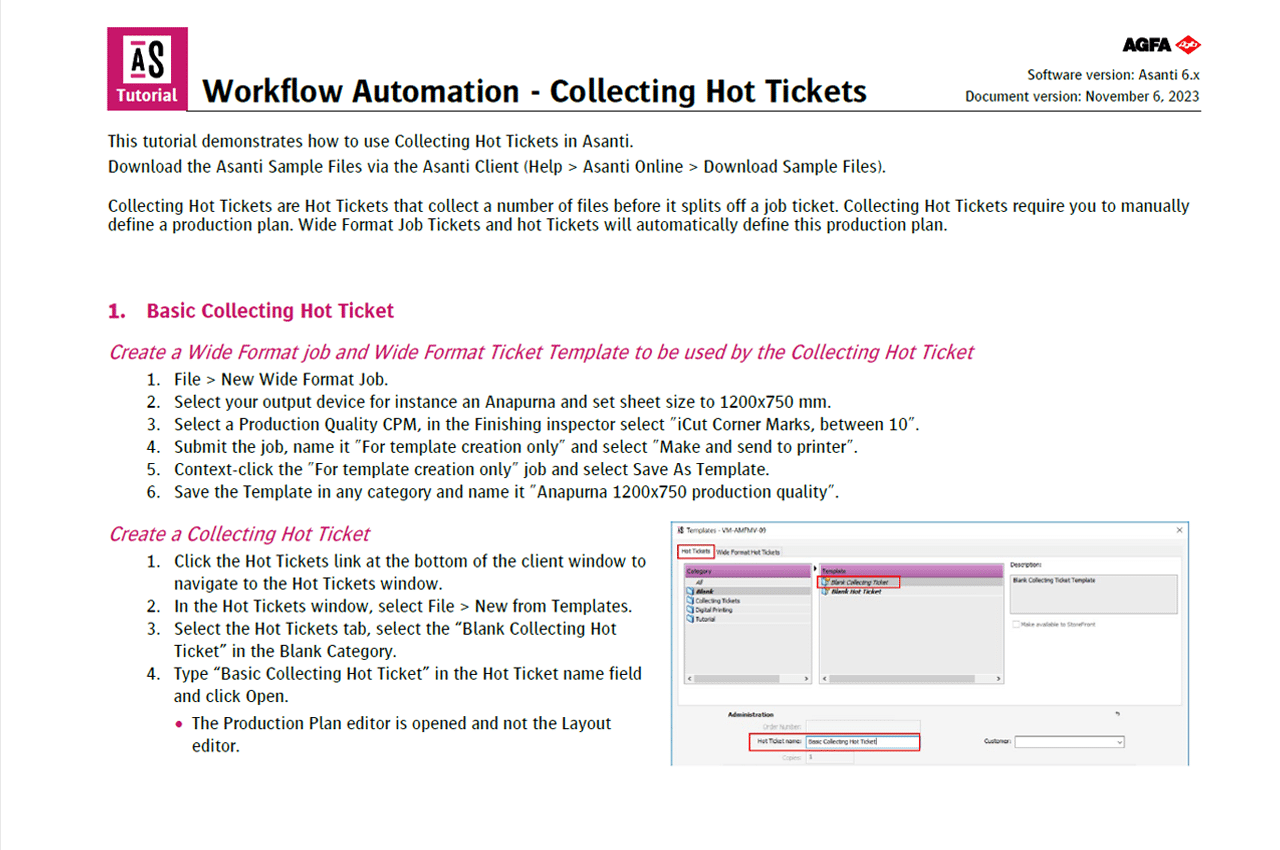Viewport: 1280px width, 850px height.
Task: Click the File > New Wide Format Job step
Action: [x=281, y=380]
